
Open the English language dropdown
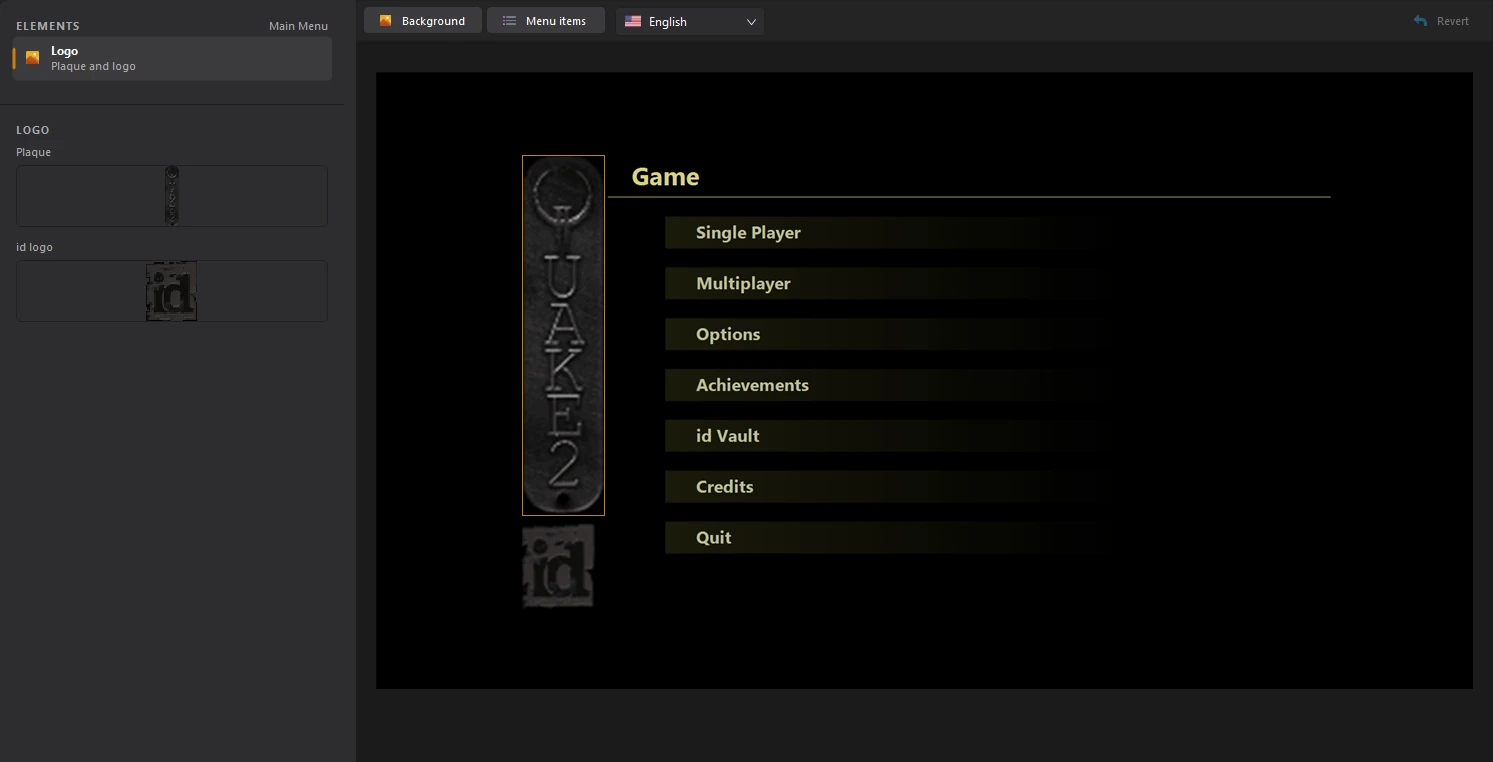click(x=690, y=21)
